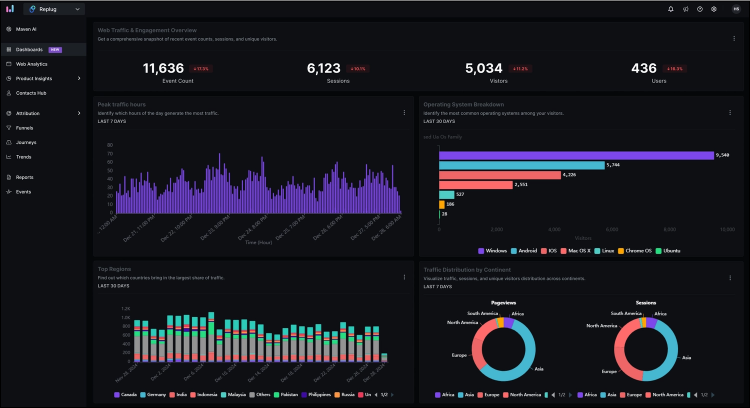Toggle Africa in the Pageviews donut legend
This screenshot has height=408, width=750.
point(444,395)
